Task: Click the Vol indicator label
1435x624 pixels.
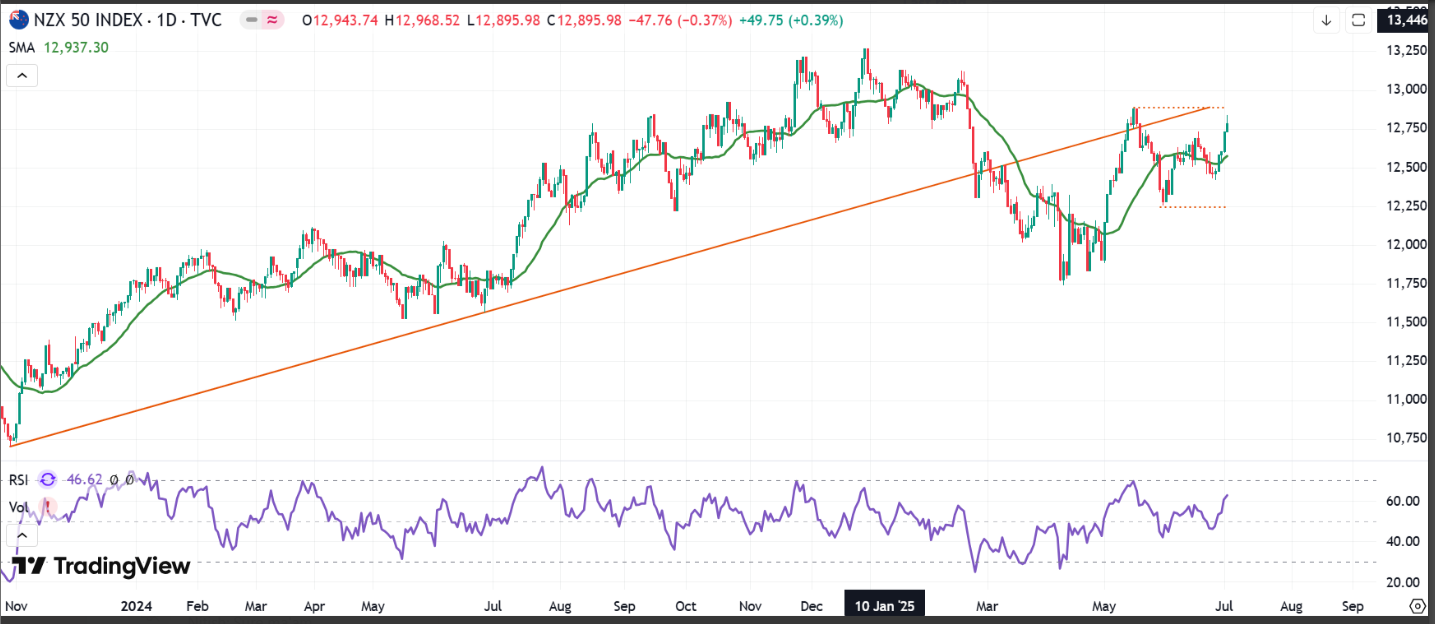Action: click(x=19, y=507)
